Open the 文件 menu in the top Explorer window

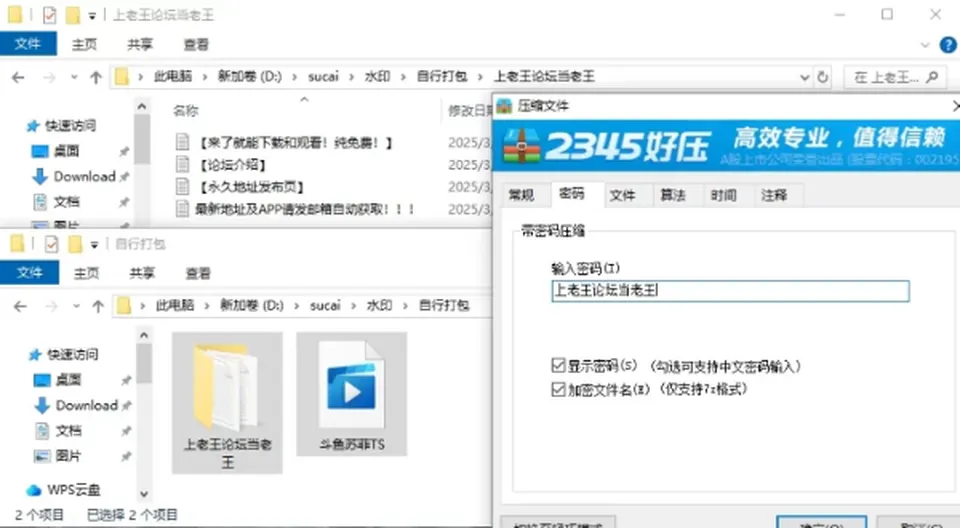(x=28, y=44)
